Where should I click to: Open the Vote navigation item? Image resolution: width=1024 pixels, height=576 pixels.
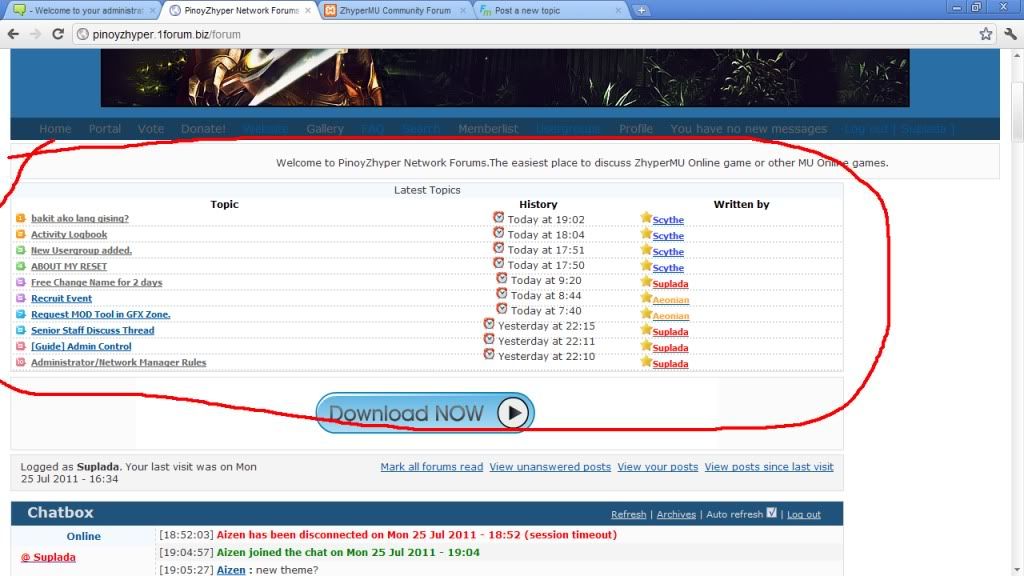pos(151,129)
